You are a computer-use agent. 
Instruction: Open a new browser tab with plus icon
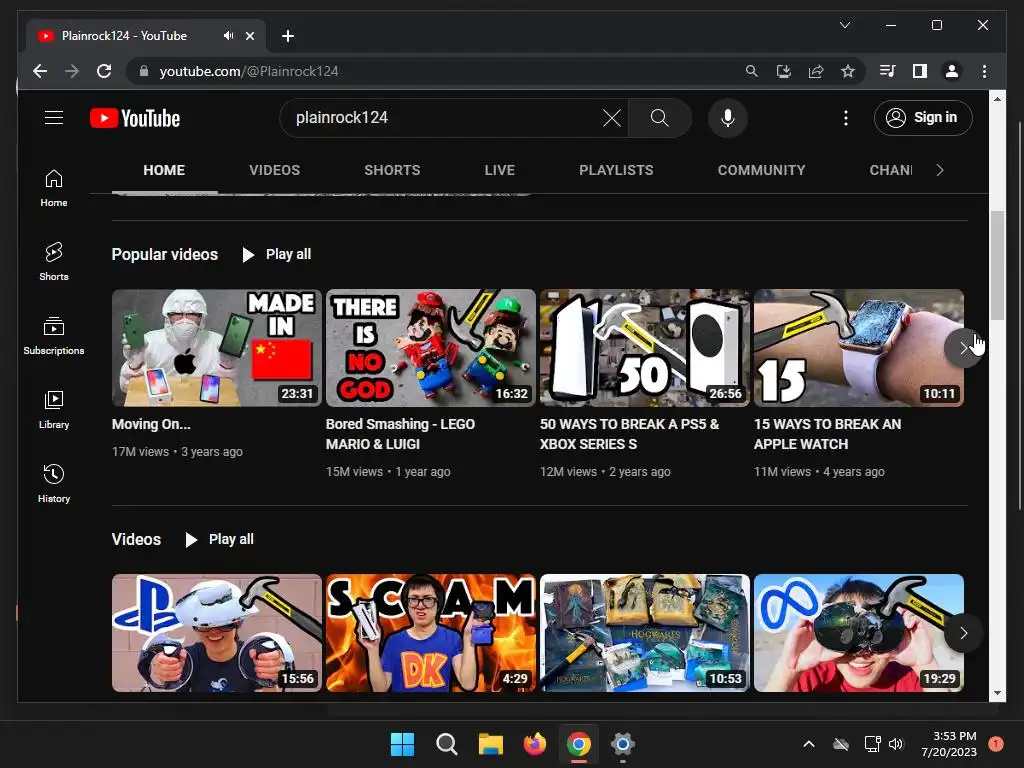tap(288, 36)
